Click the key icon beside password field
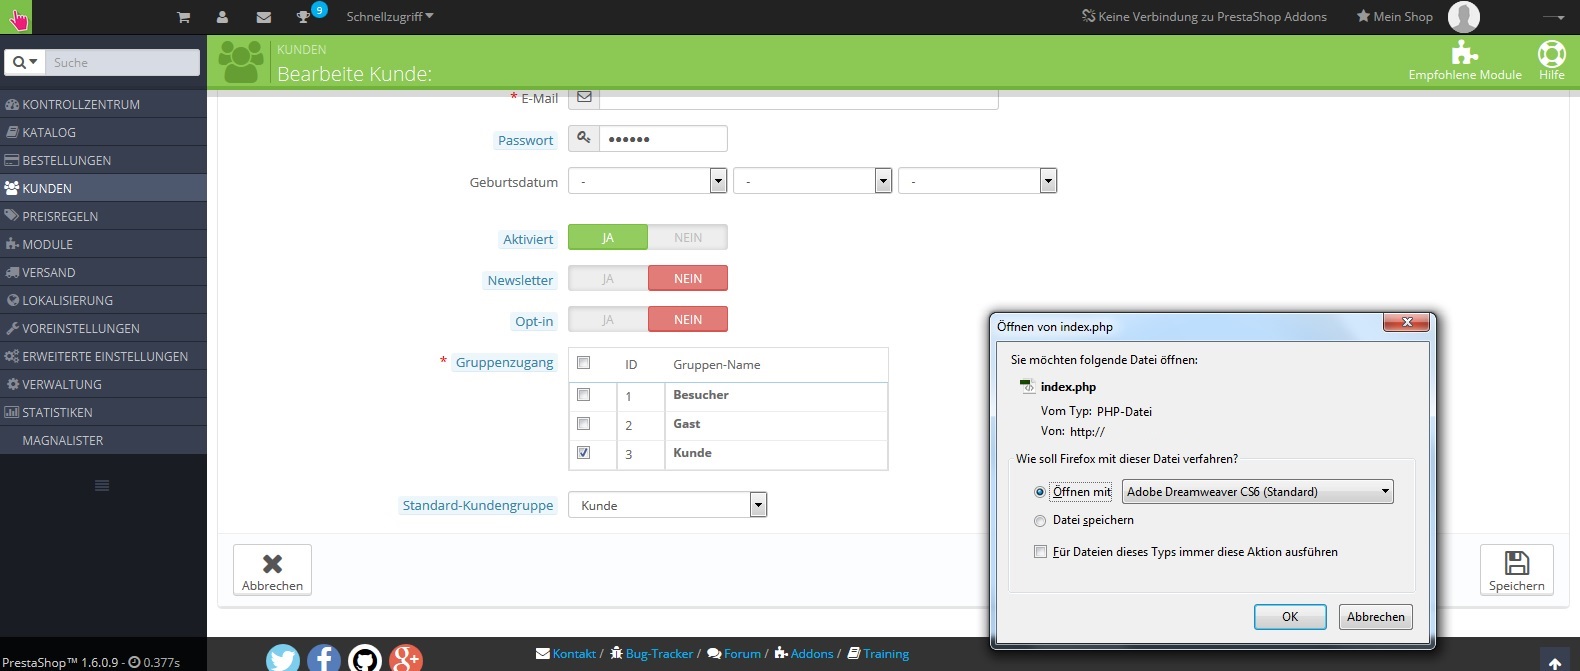Viewport: 1580px width, 671px height. tap(584, 138)
